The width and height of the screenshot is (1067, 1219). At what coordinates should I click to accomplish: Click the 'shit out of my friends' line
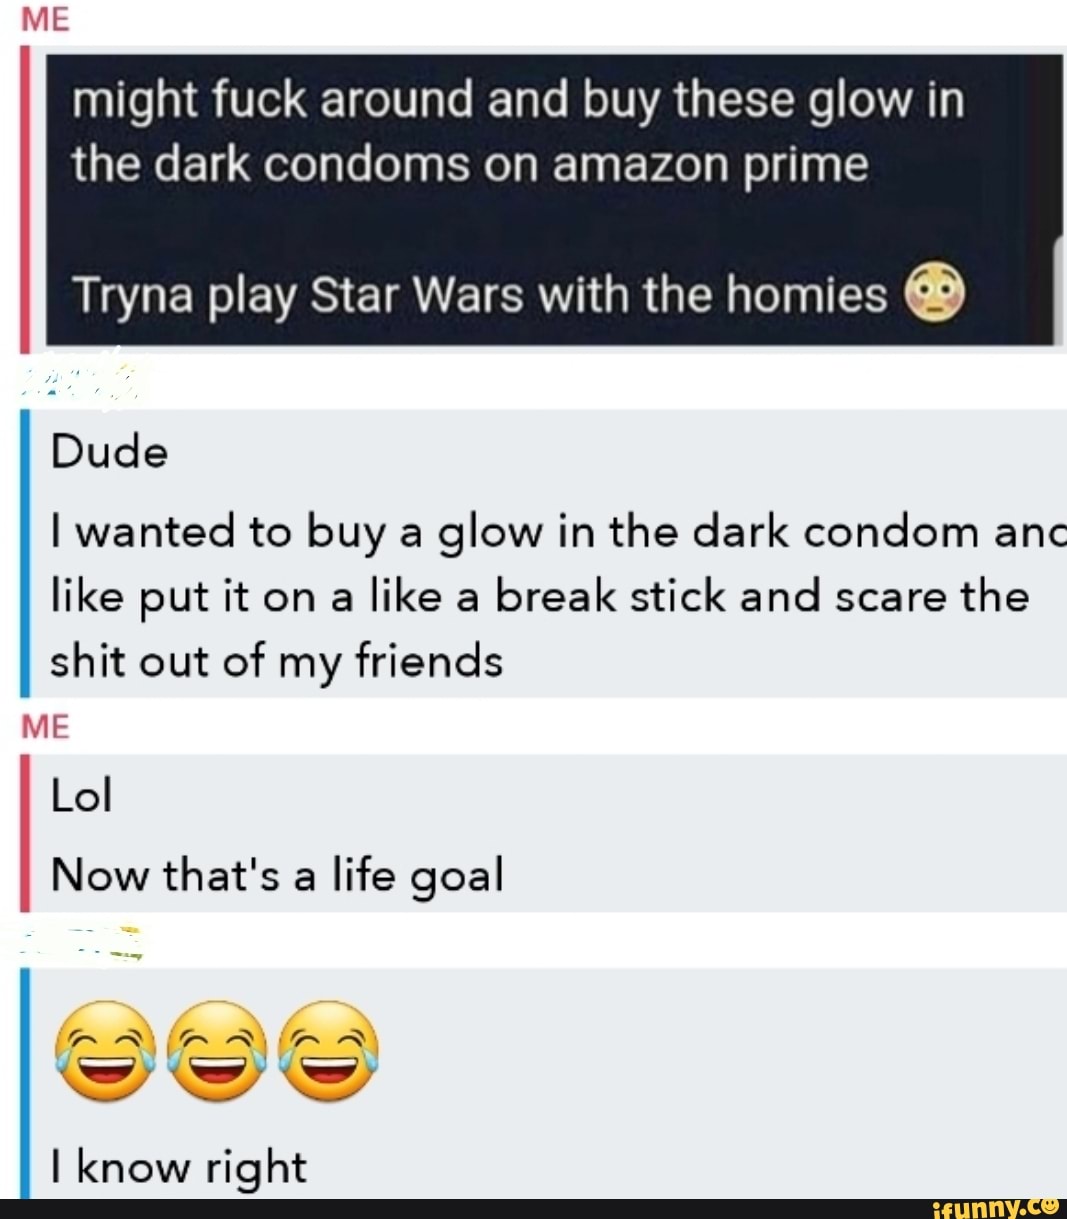(x=277, y=662)
